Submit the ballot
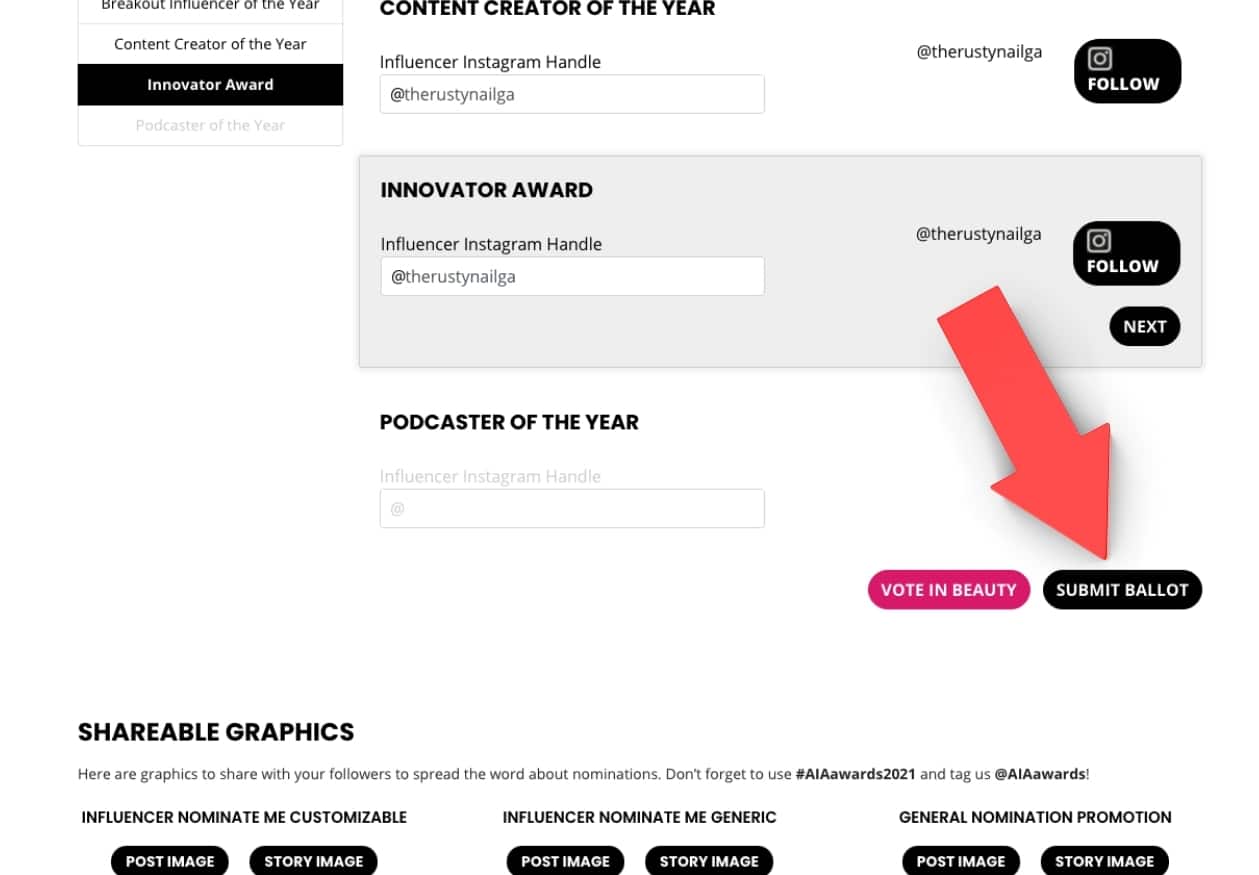Image resolution: width=1259 pixels, height=875 pixels. [x=1122, y=590]
